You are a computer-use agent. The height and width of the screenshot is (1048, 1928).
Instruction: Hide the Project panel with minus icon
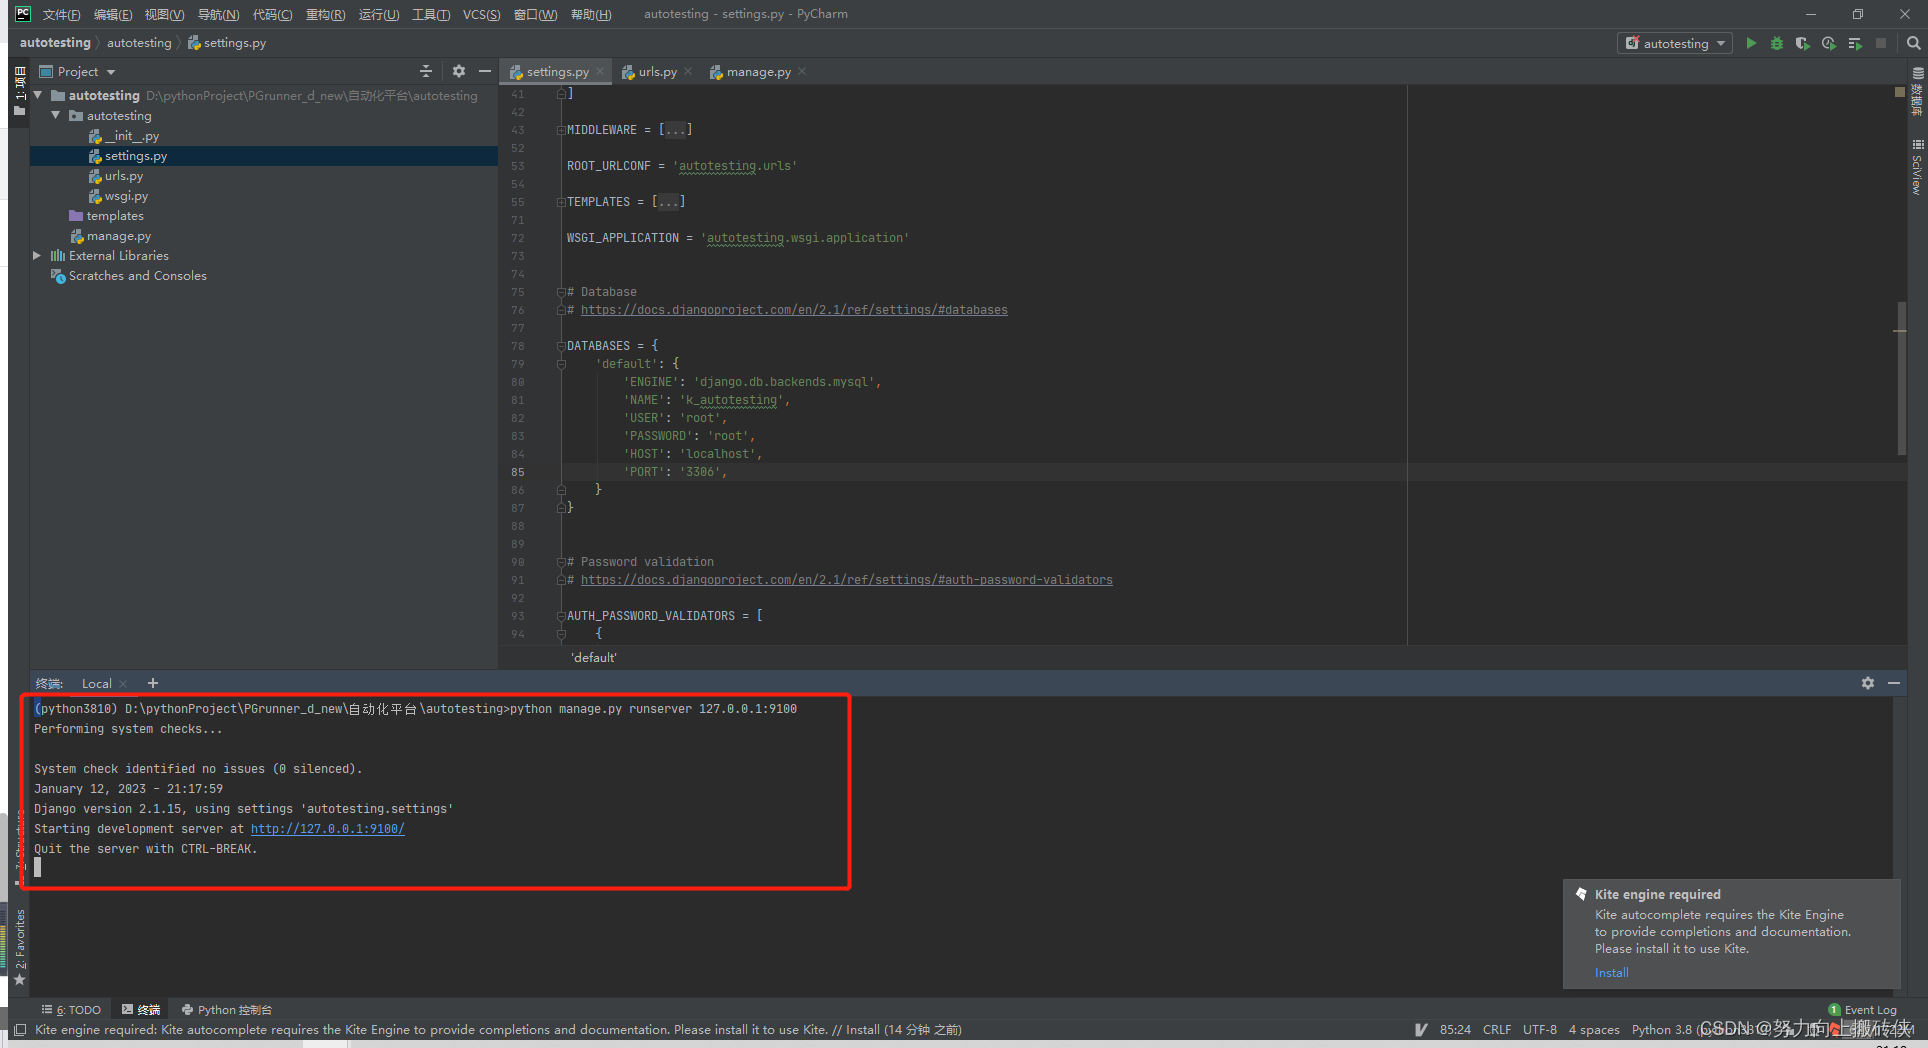click(485, 71)
